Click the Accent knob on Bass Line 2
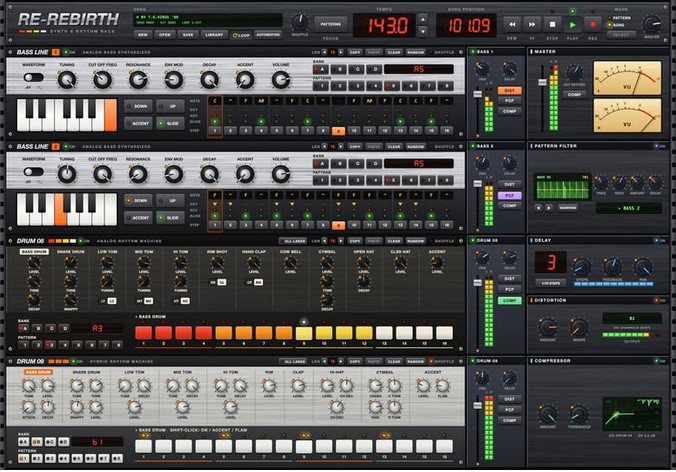Viewport: 676px width, 472px height. coord(245,174)
